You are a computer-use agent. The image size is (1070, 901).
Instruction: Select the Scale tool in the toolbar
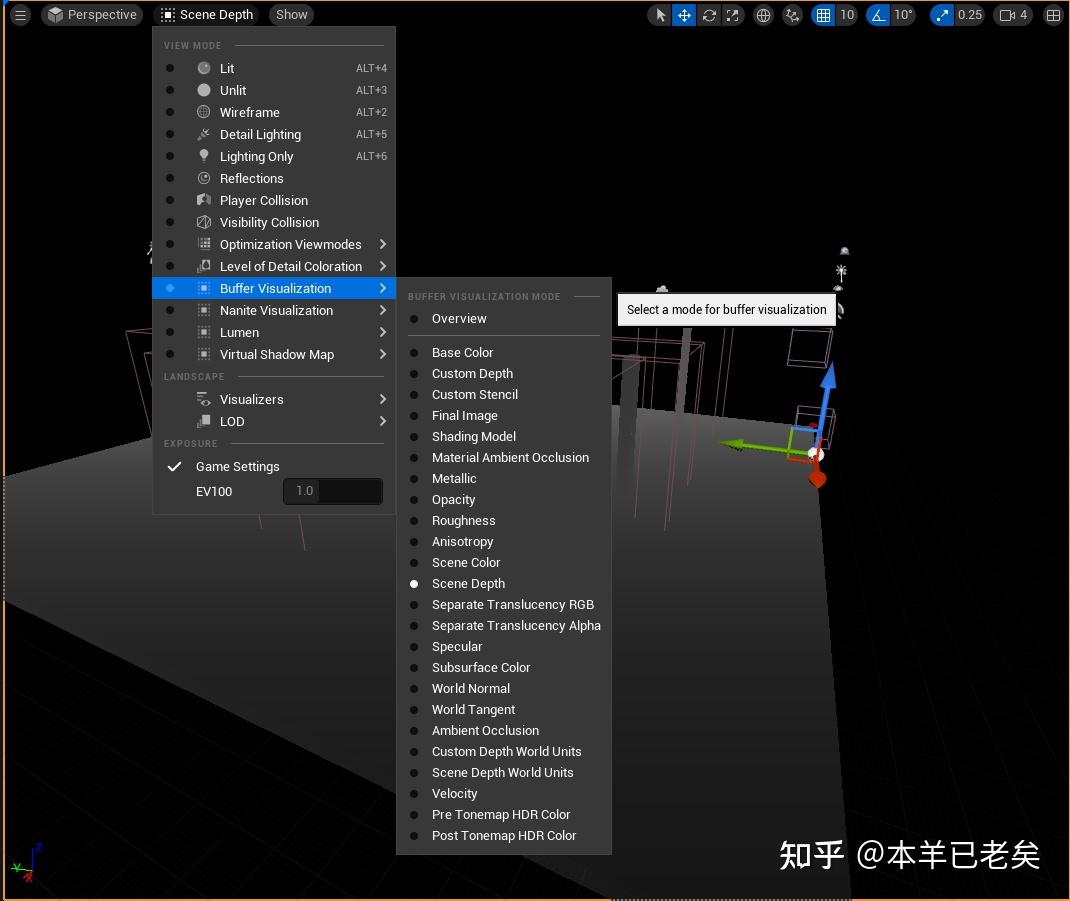[x=733, y=15]
